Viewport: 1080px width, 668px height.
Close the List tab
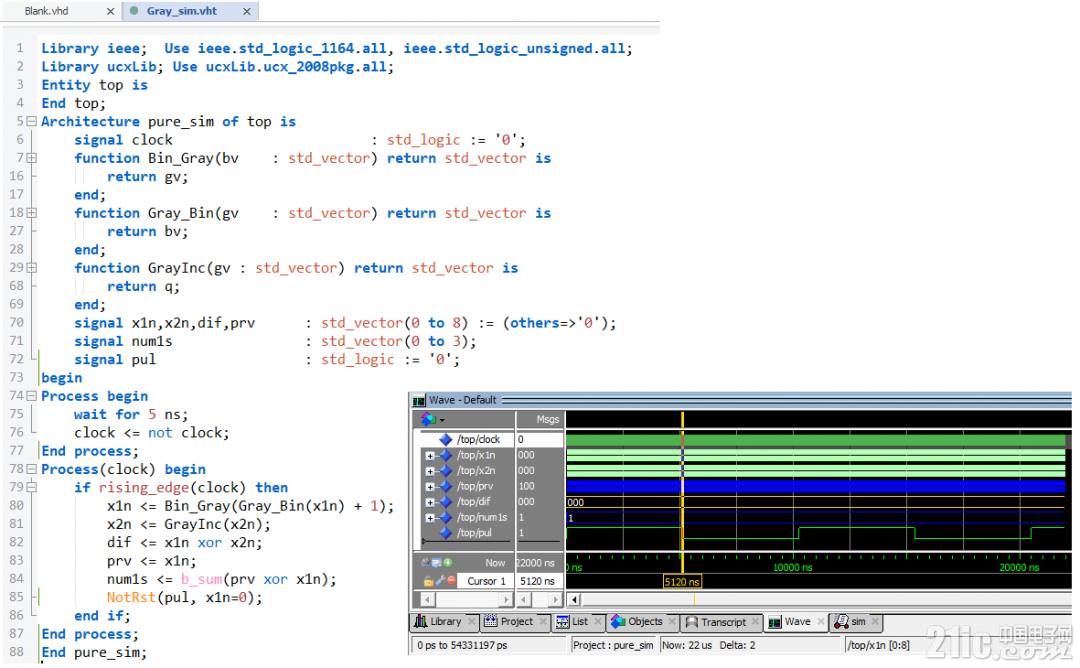pyautogui.click(x=598, y=622)
